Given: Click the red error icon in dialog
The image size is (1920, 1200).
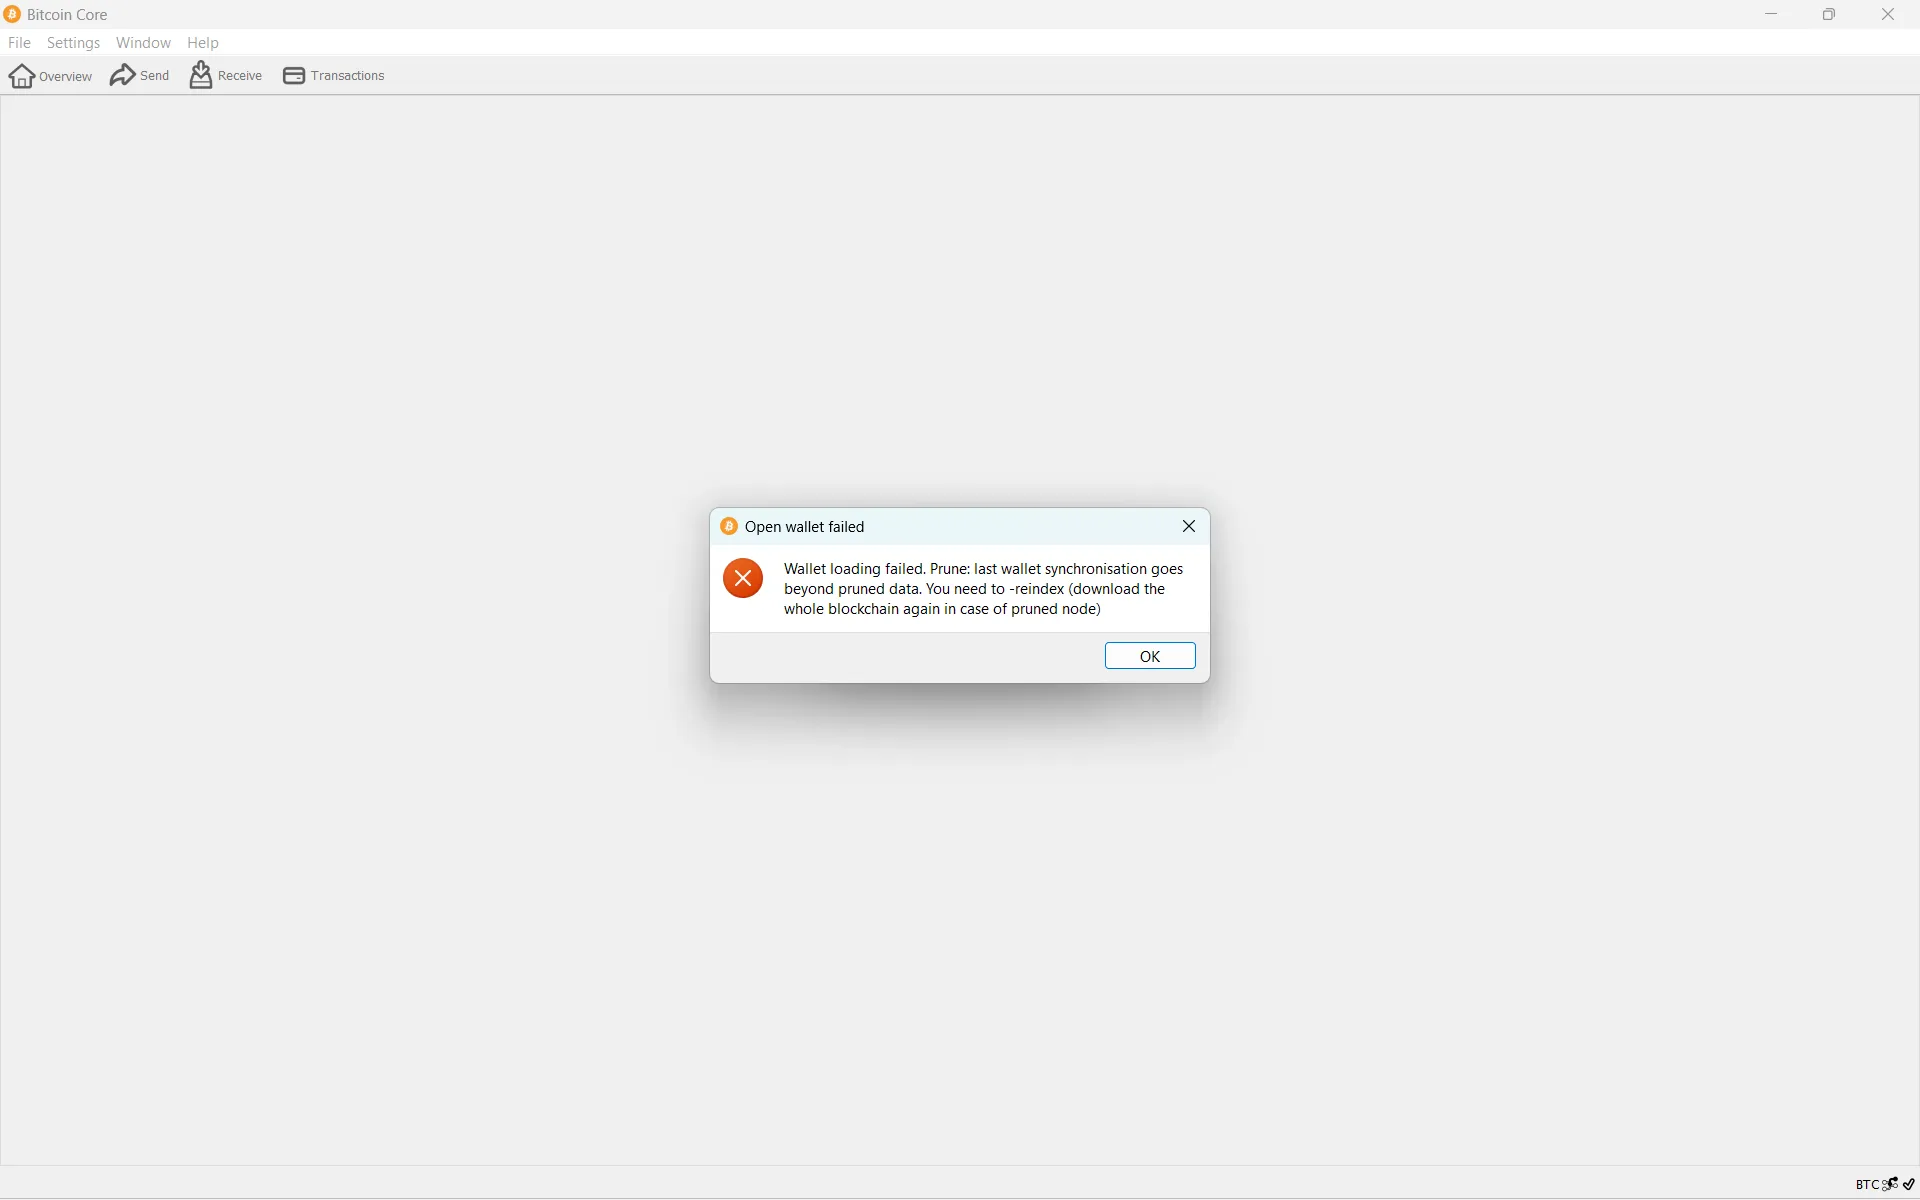Looking at the screenshot, I should 743,579.
